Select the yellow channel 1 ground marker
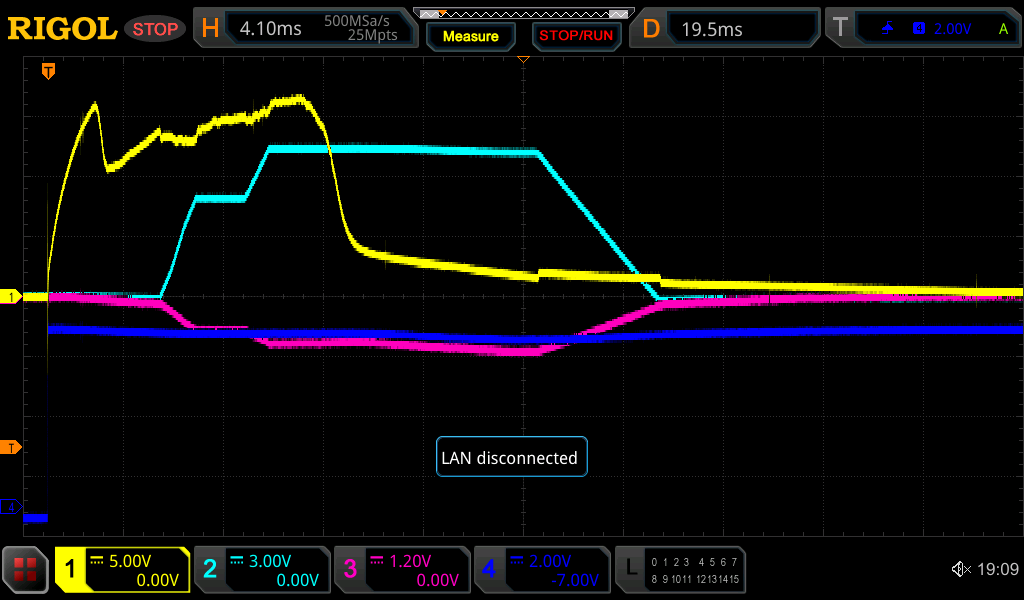Viewport: 1024px width, 600px height. [x=12, y=297]
